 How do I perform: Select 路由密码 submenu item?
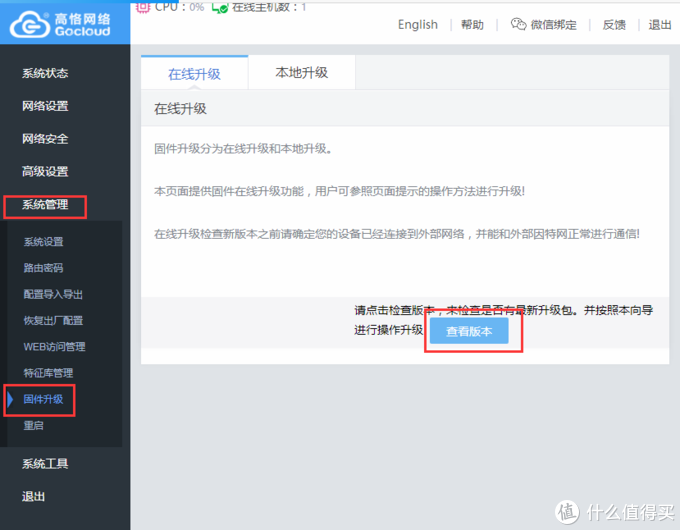pos(43,268)
